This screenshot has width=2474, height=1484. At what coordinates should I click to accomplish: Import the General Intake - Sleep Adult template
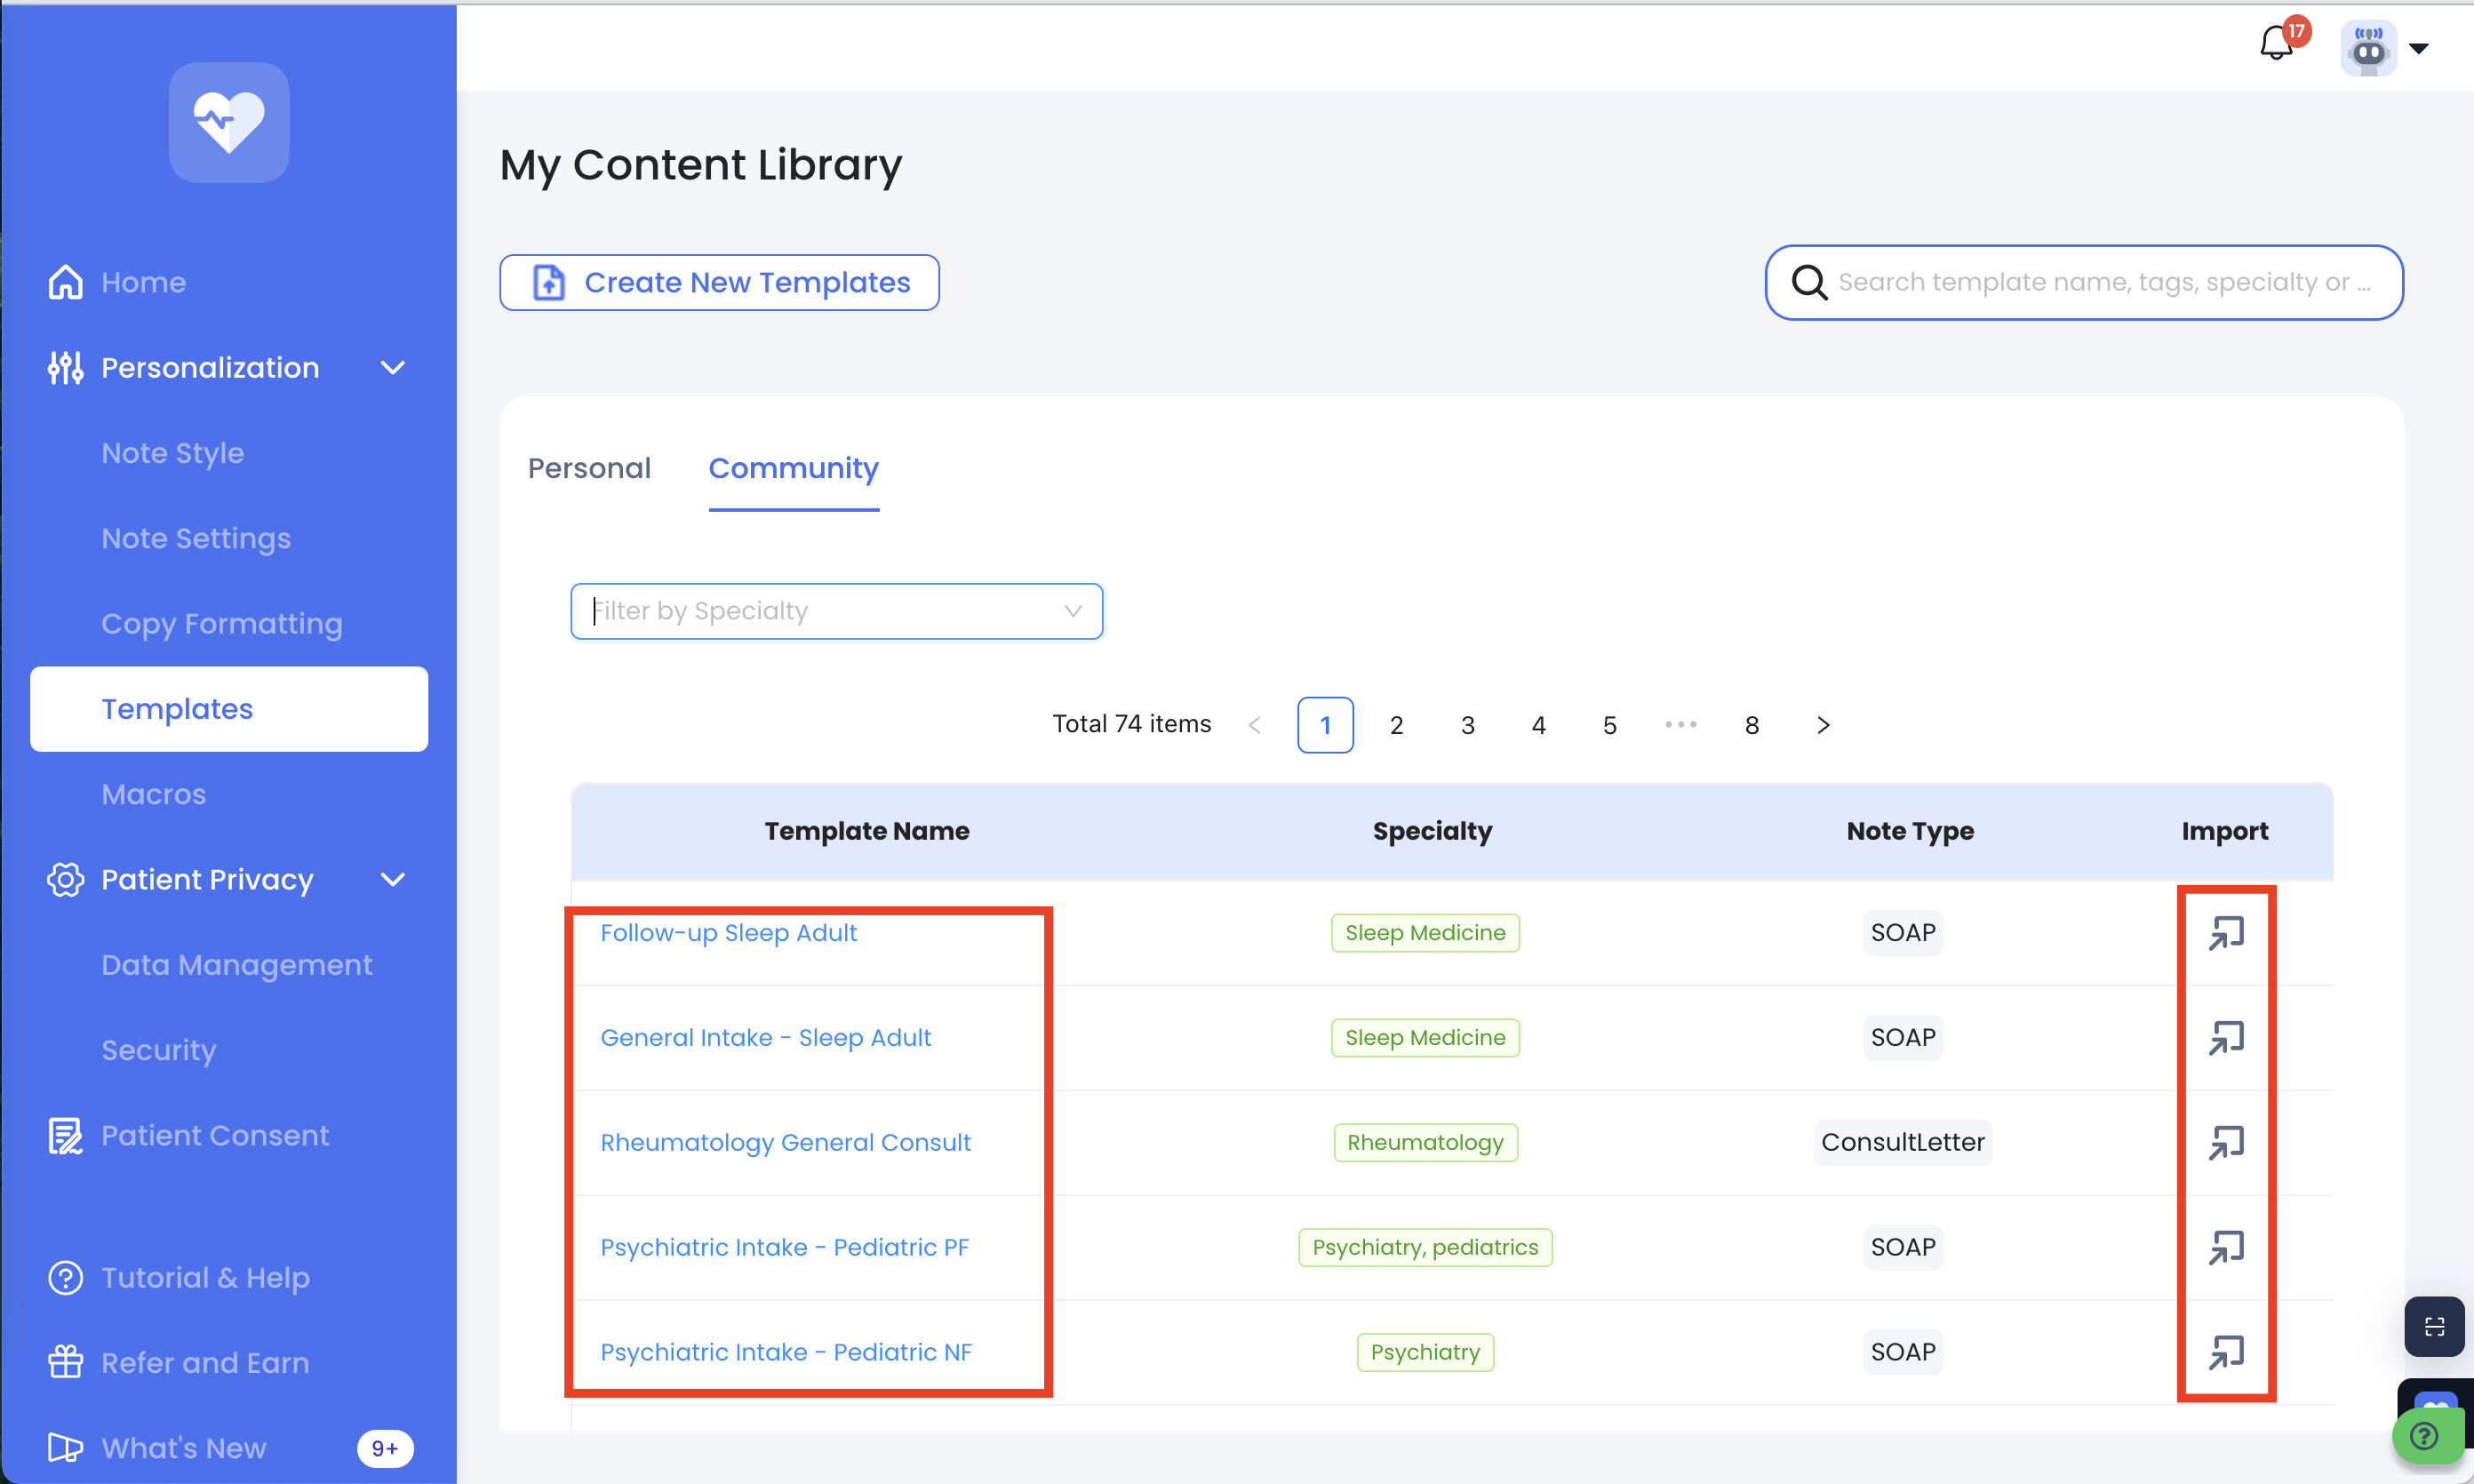[2226, 1038]
